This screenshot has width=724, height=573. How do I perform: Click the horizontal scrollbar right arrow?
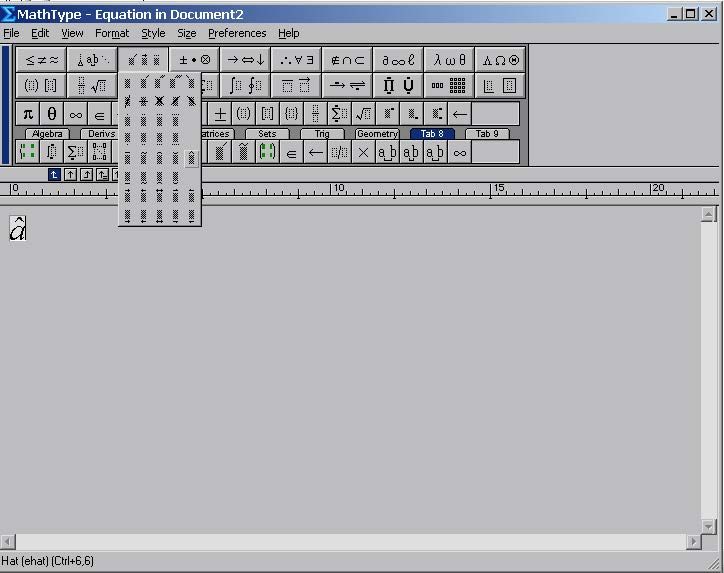[693, 541]
